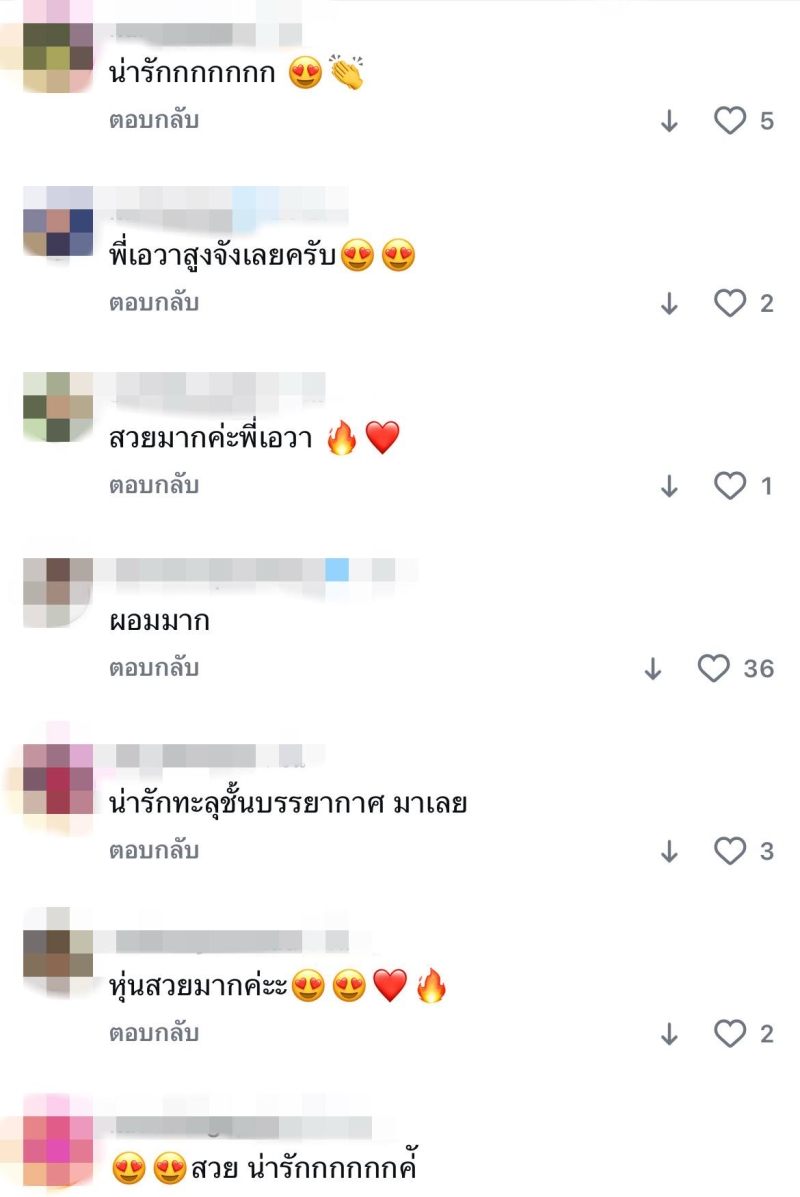Downvote the 'ผอมมาก' comment arrow
Image resolution: width=800 pixels, height=1197 pixels.
[x=653, y=669]
